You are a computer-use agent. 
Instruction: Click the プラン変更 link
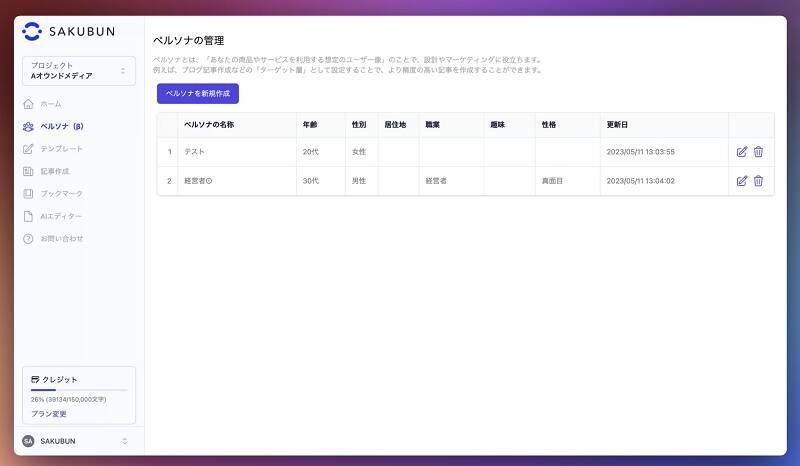point(49,413)
